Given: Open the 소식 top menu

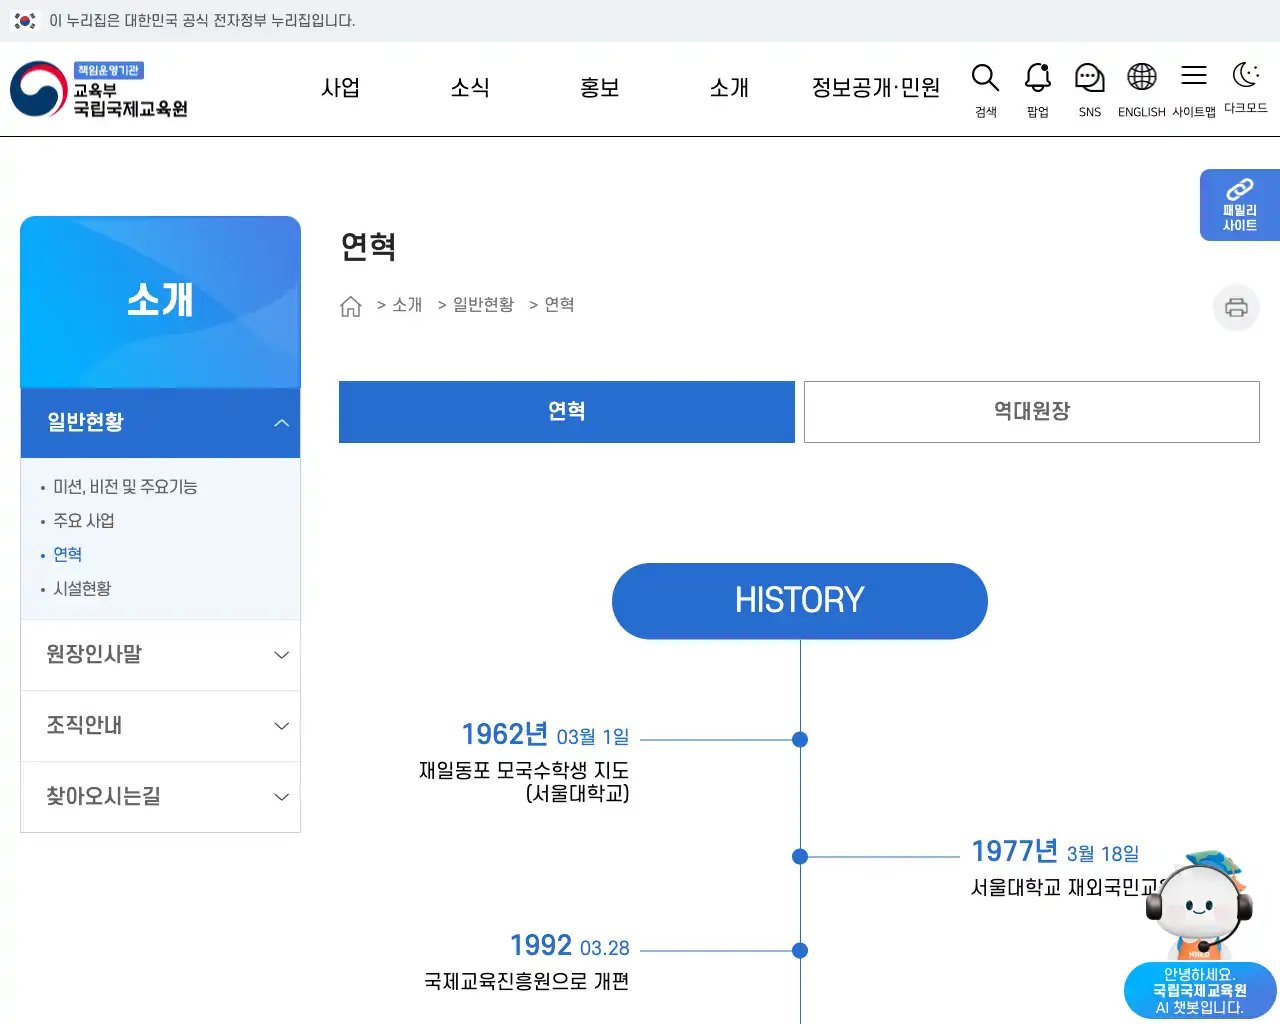Looking at the screenshot, I should pyautogui.click(x=470, y=88).
